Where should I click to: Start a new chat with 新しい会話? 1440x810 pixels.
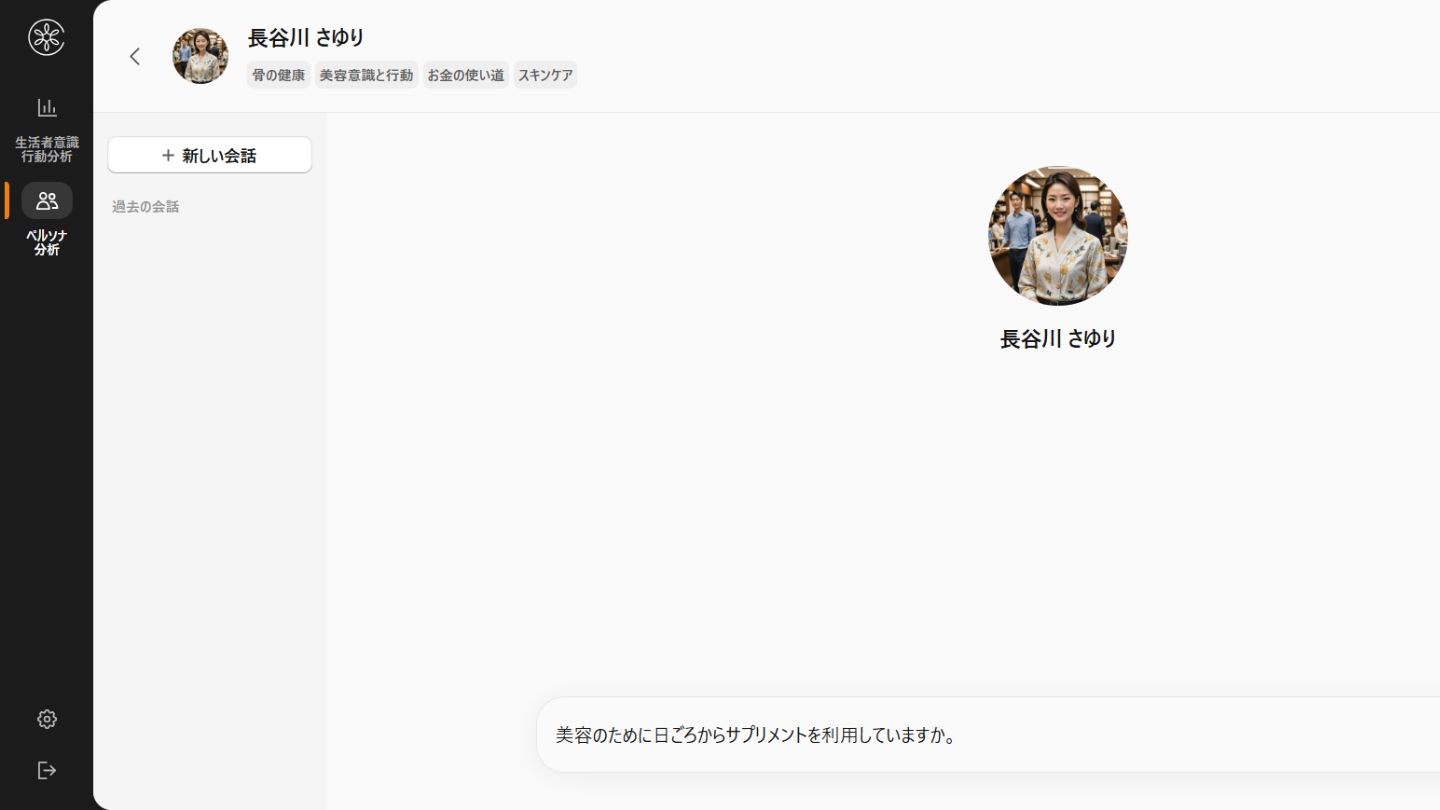point(210,155)
